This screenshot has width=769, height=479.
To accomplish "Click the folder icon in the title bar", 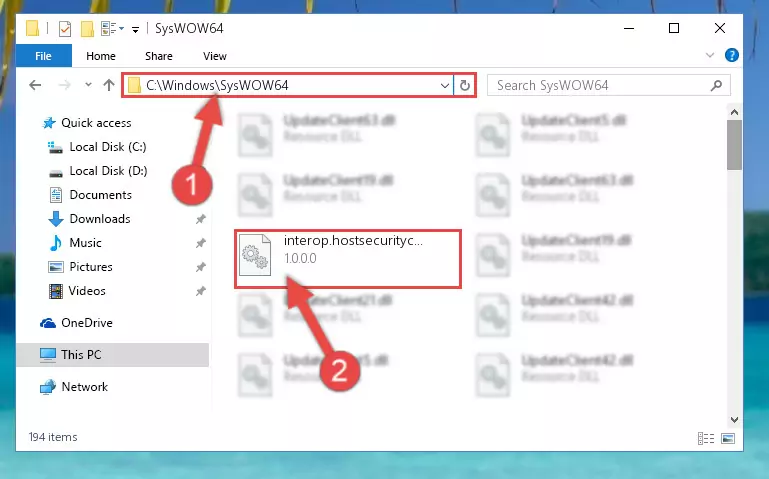I will [x=32, y=28].
